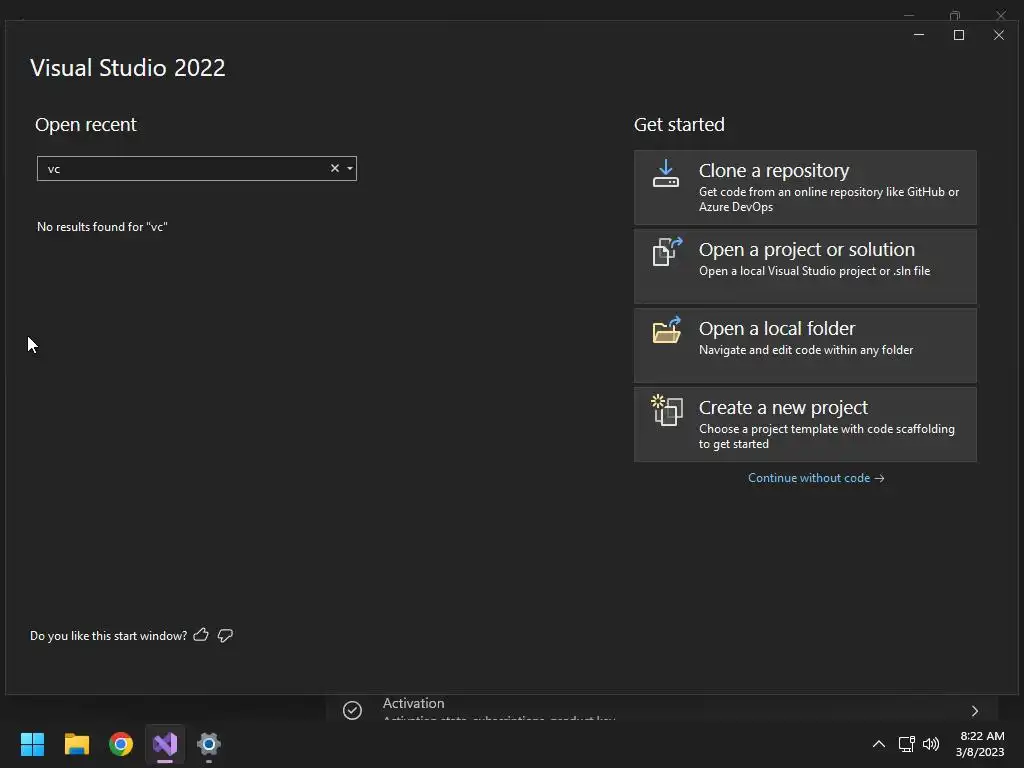This screenshot has height=768, width=1024.
Task: Clear the recent search text with X
Action: [x=335, y=168]
